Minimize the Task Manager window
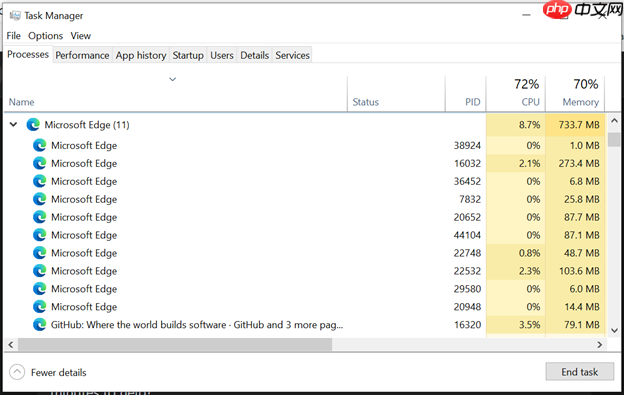 (526, 15)
